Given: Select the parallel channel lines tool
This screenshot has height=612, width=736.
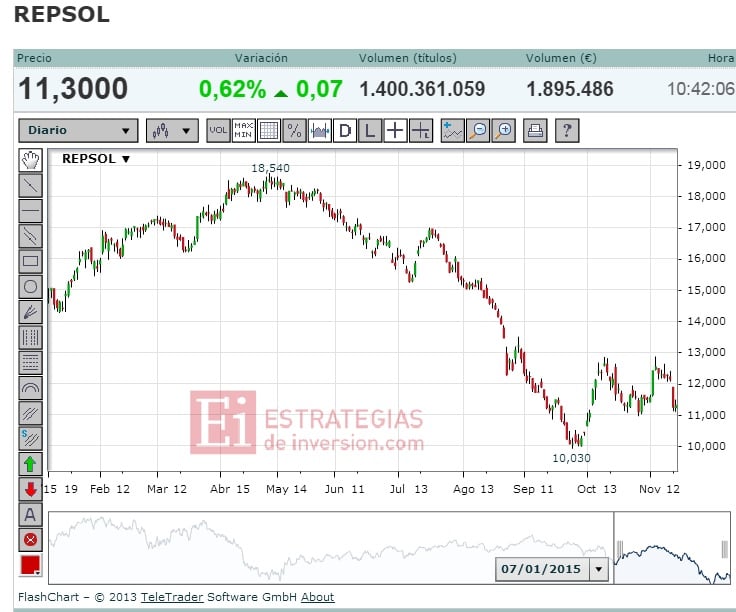Looking at the screenshot, I should coord(31,236).
